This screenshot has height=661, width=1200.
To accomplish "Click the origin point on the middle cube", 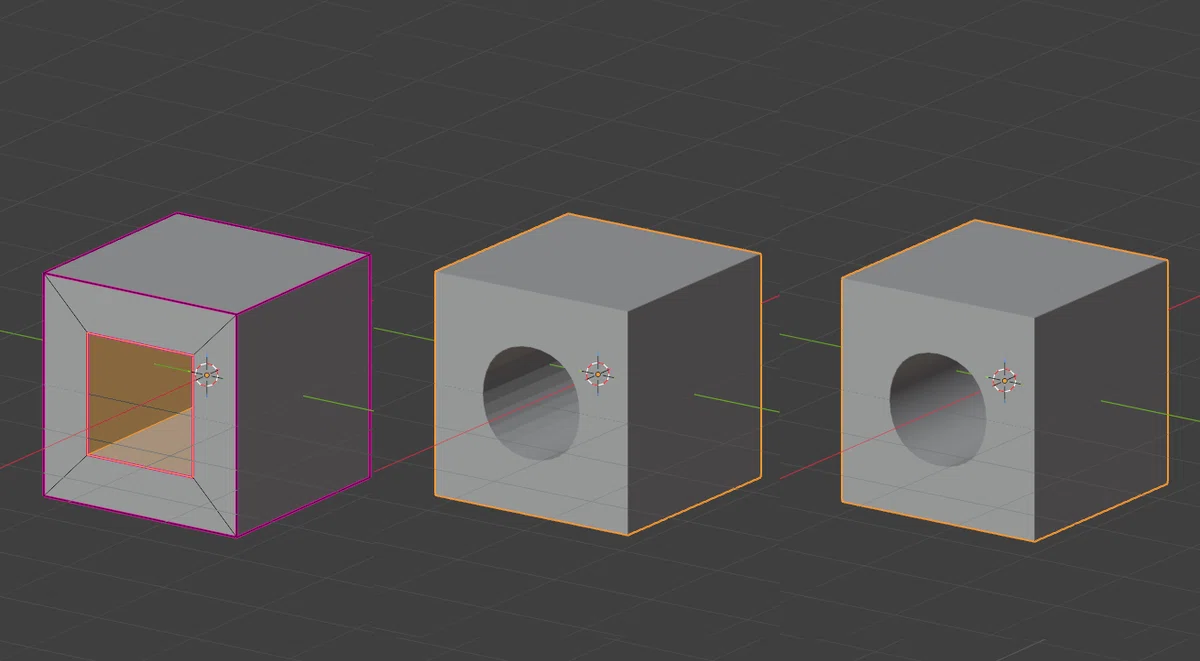I will point(598,374).
